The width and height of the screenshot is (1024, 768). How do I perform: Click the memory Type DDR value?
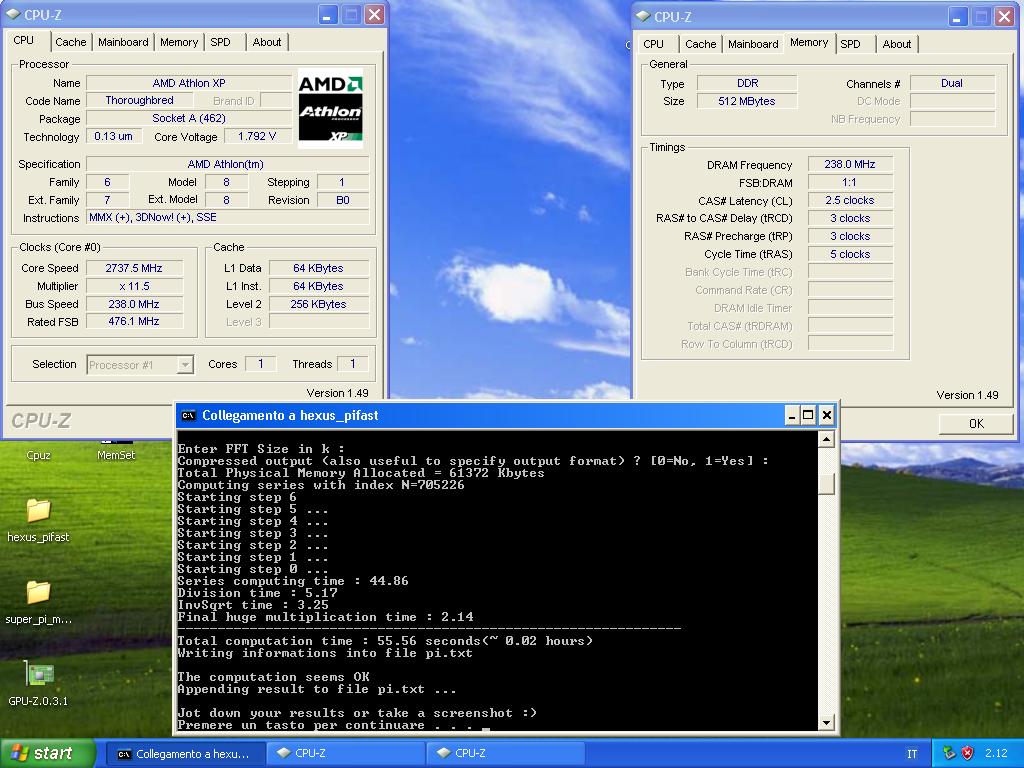(747, 84)
